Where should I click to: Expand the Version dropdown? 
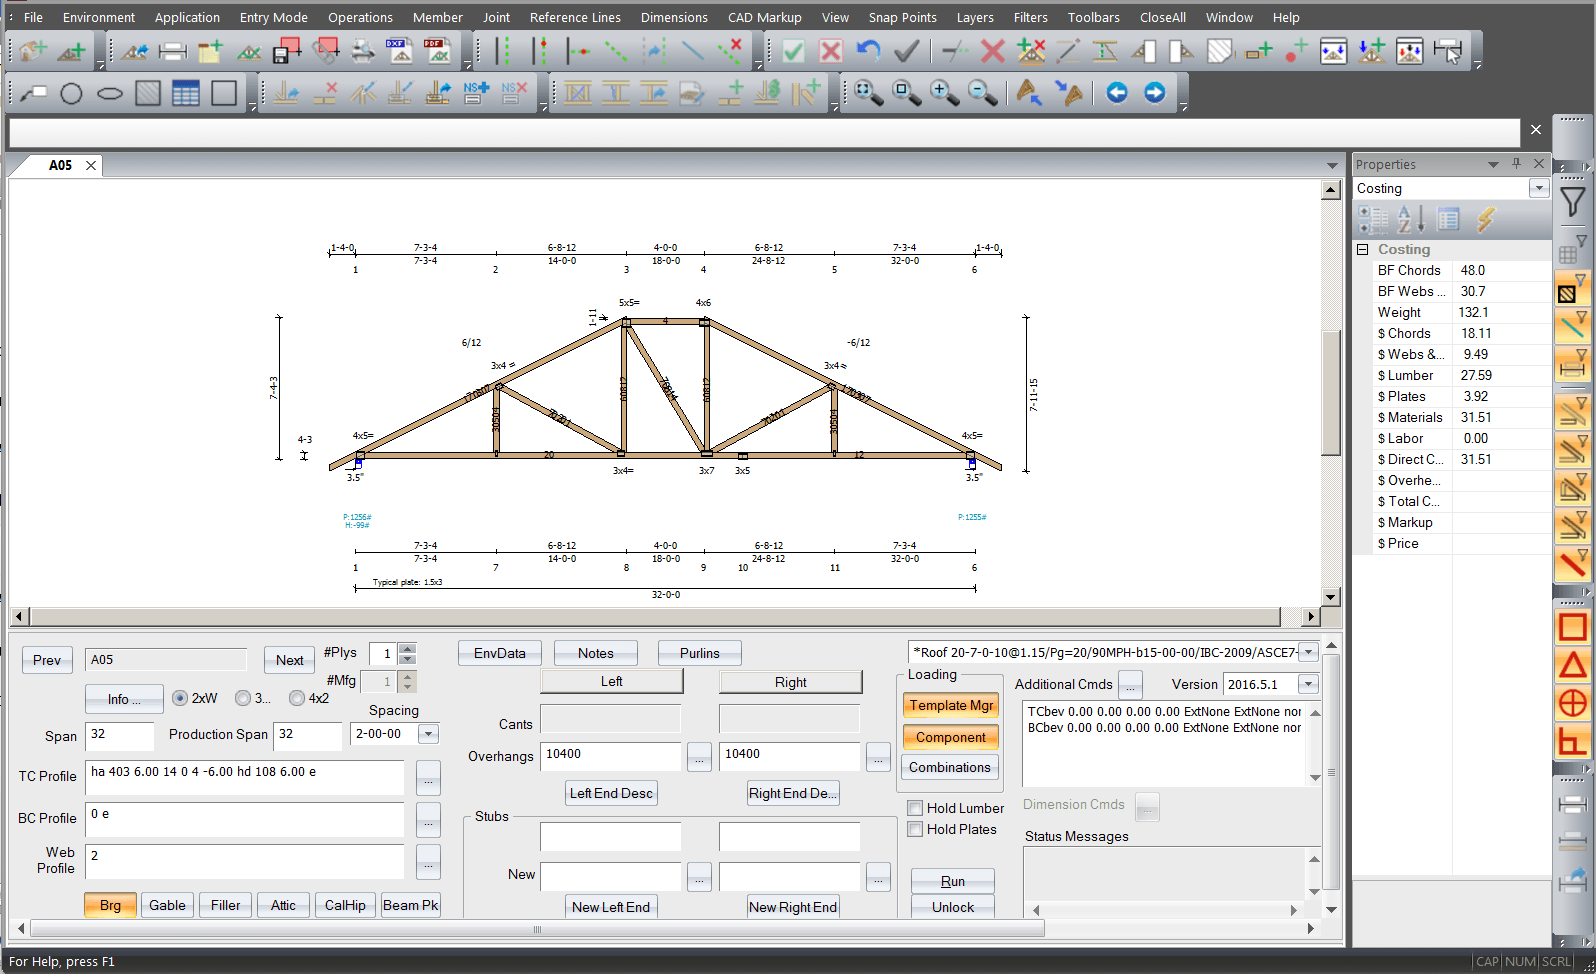(x=1307, y=685)
